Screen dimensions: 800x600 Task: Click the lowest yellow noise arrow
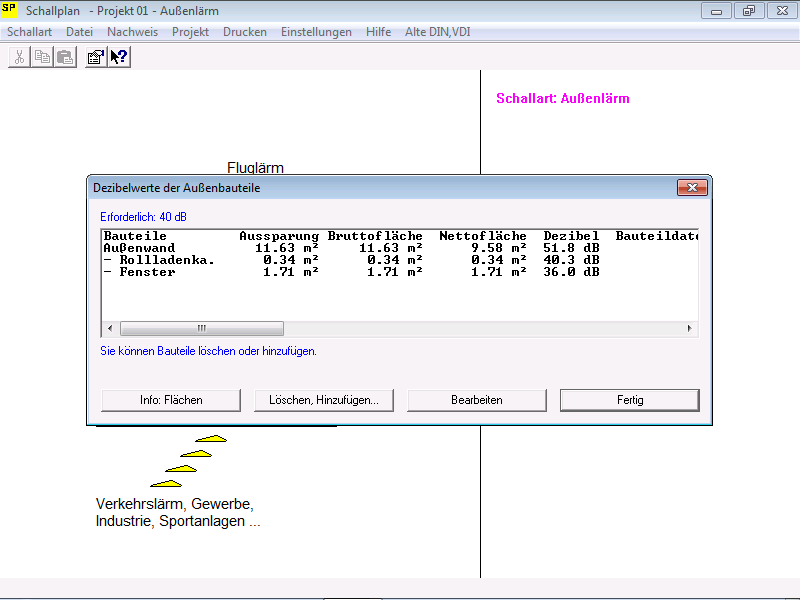click(x=166, y=483)
